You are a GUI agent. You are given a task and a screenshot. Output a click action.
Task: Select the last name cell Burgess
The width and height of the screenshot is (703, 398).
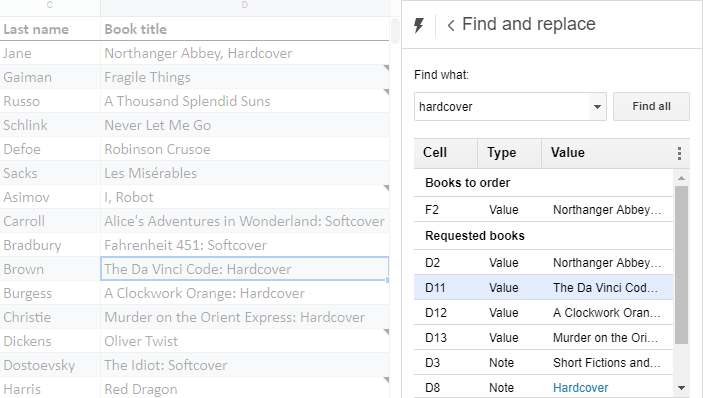(x=50, y=293)
